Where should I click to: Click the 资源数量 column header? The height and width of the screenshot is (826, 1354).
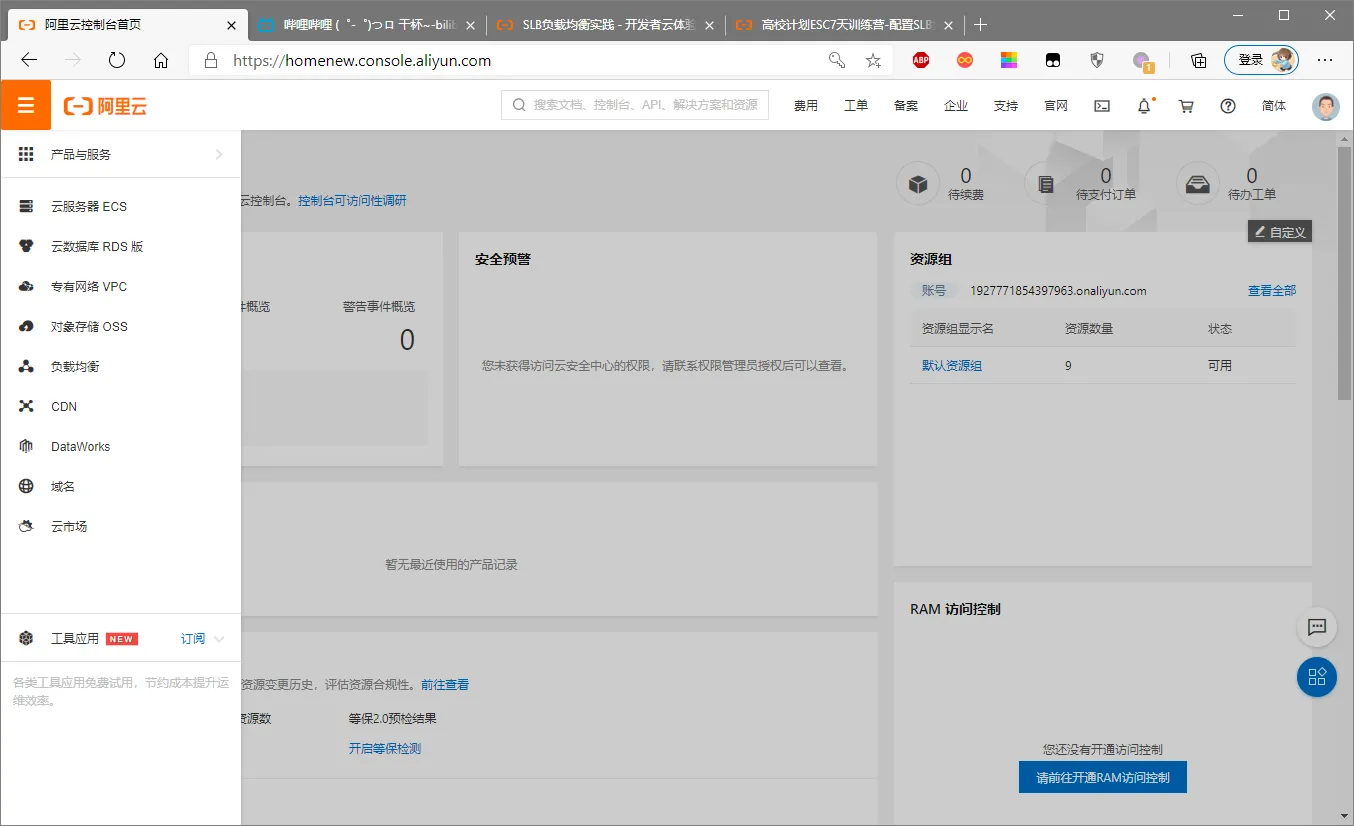(x=1089, y=328)
